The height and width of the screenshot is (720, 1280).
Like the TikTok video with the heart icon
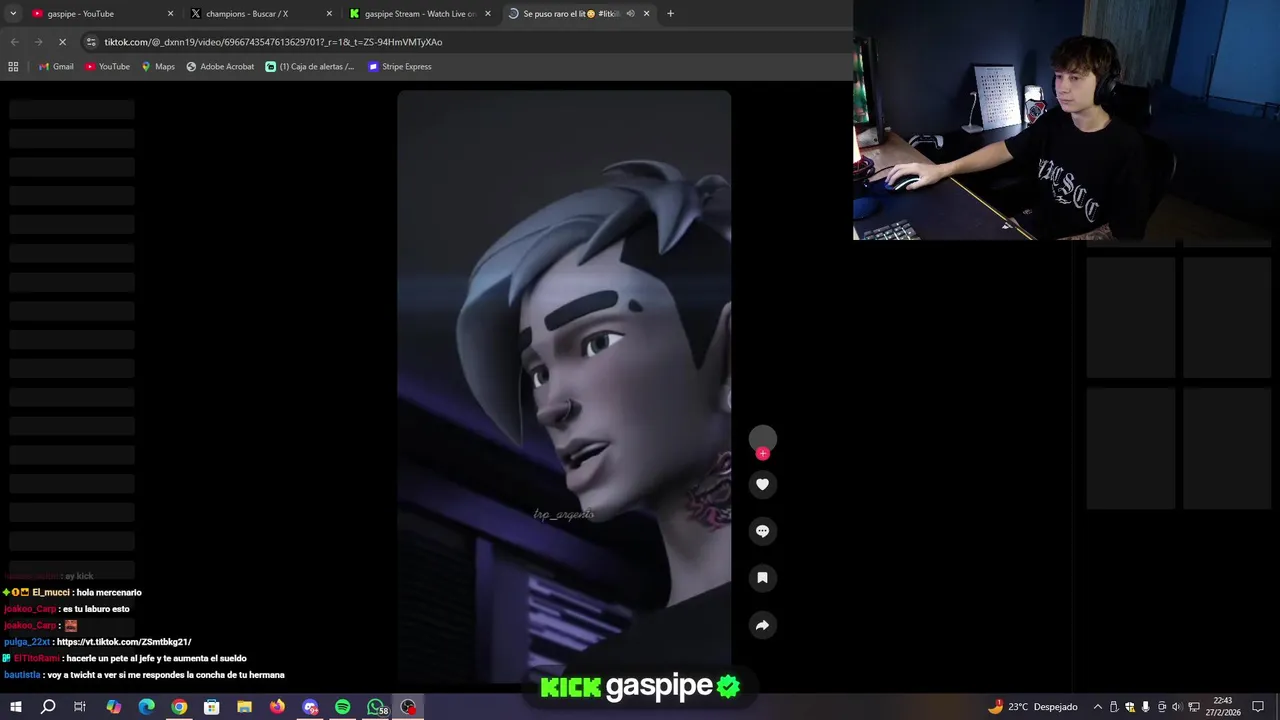762,485
